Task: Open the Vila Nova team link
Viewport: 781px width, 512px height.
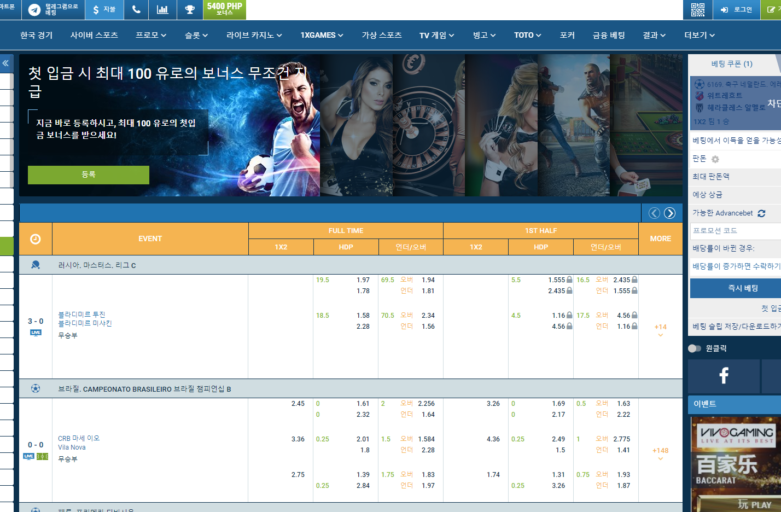Action: [x=72, y=447]
